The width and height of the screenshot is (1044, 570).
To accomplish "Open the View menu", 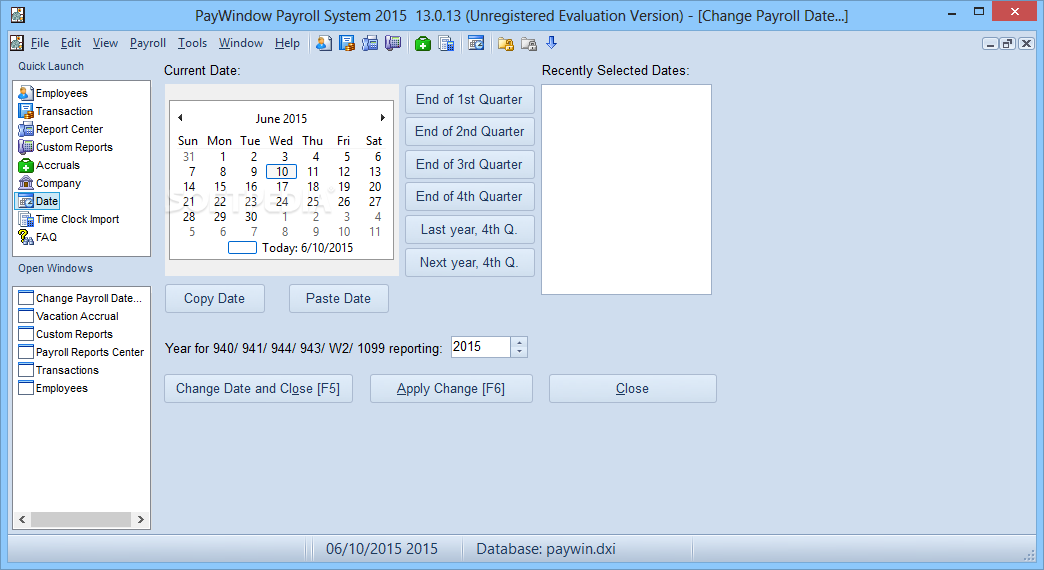I will coord(105,43).
